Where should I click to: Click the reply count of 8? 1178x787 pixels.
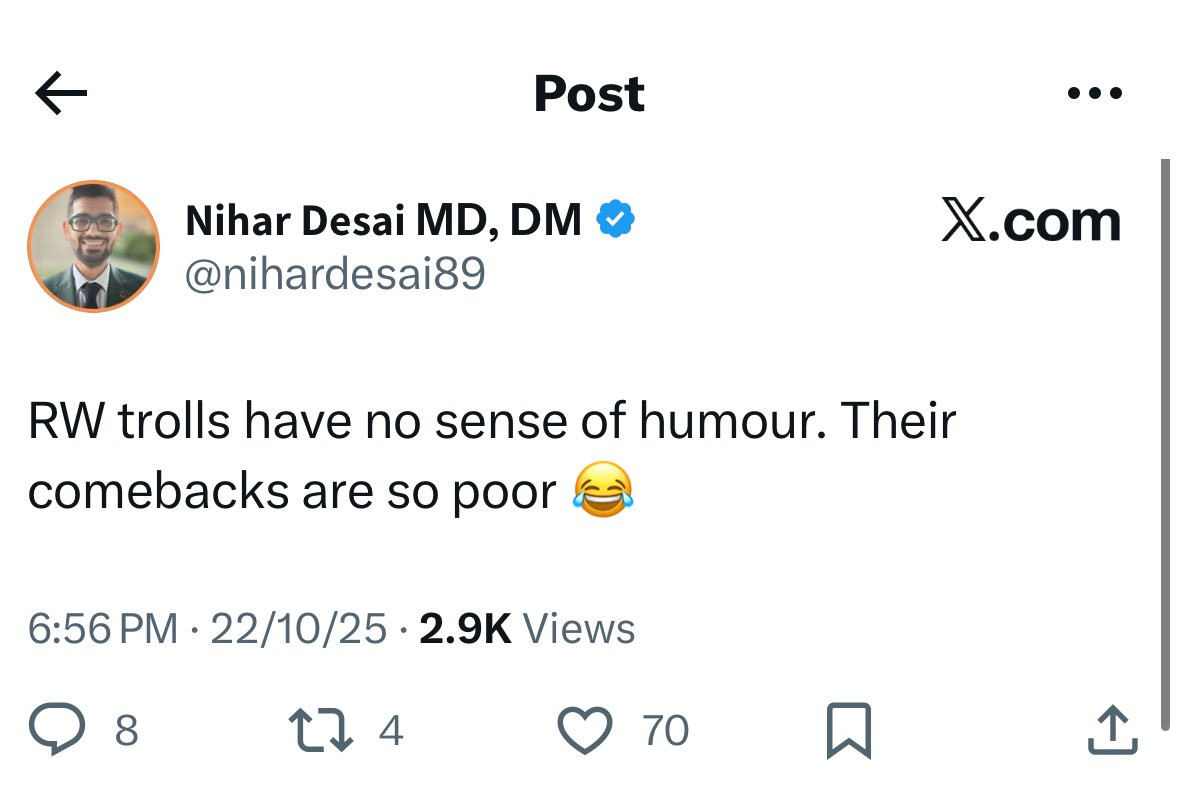coord(126,731)
